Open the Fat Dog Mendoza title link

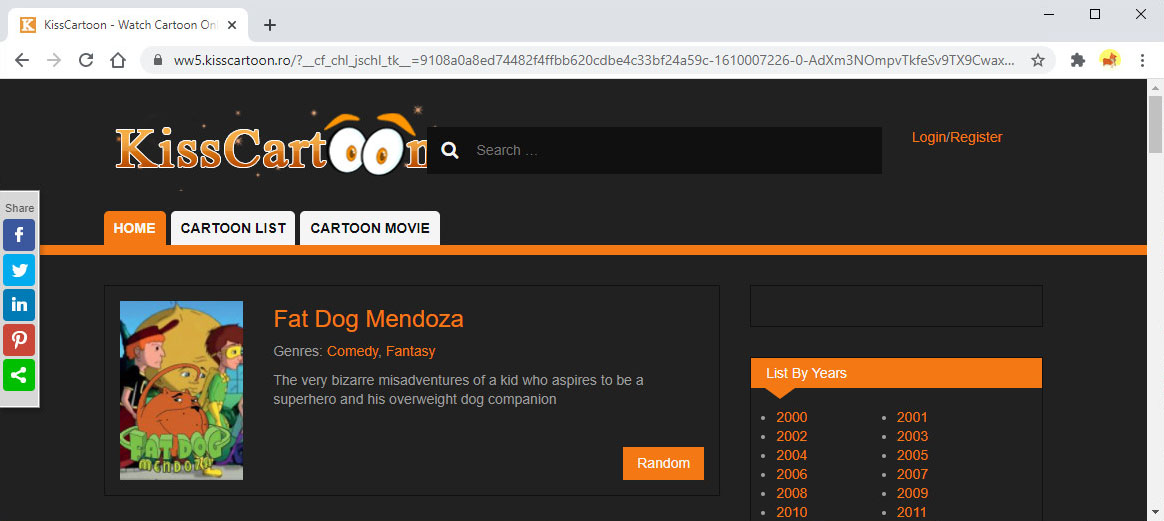click(x=368, y=319)
